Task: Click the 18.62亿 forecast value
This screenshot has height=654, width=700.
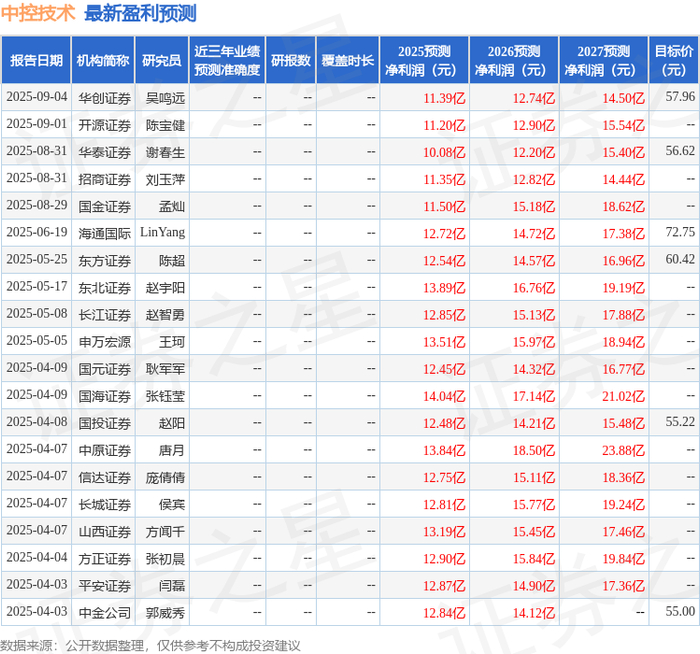Action: pos(624,207)
